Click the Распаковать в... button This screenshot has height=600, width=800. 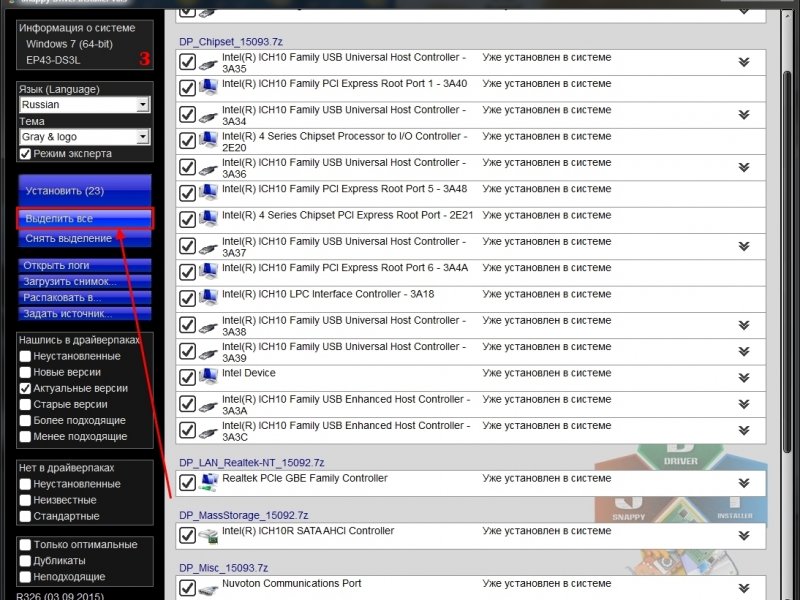coord(85,297)
